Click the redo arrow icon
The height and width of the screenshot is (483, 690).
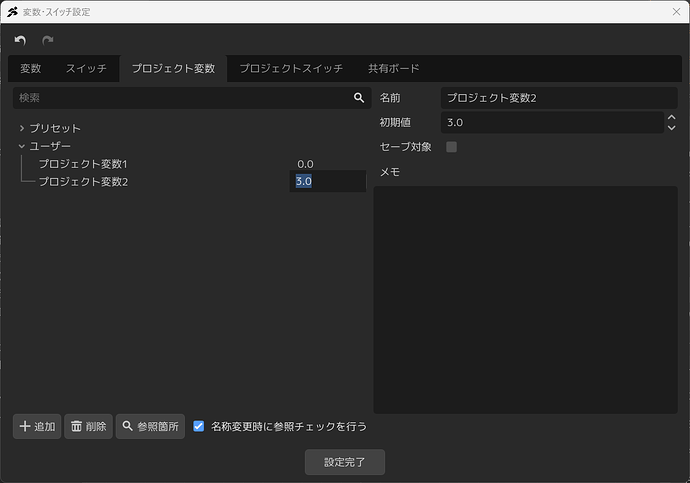(48, 40)
